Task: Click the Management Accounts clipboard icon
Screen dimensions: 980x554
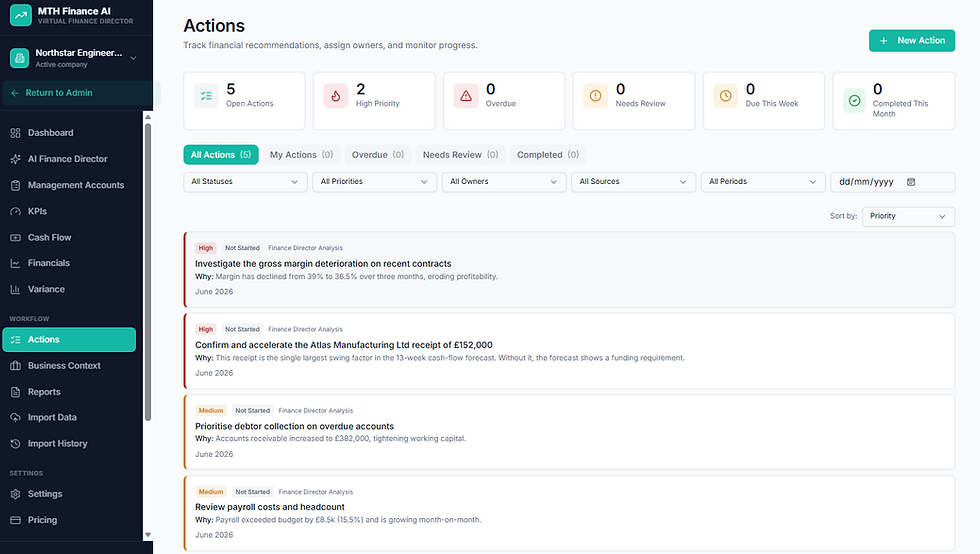Action: click(16, 185)
